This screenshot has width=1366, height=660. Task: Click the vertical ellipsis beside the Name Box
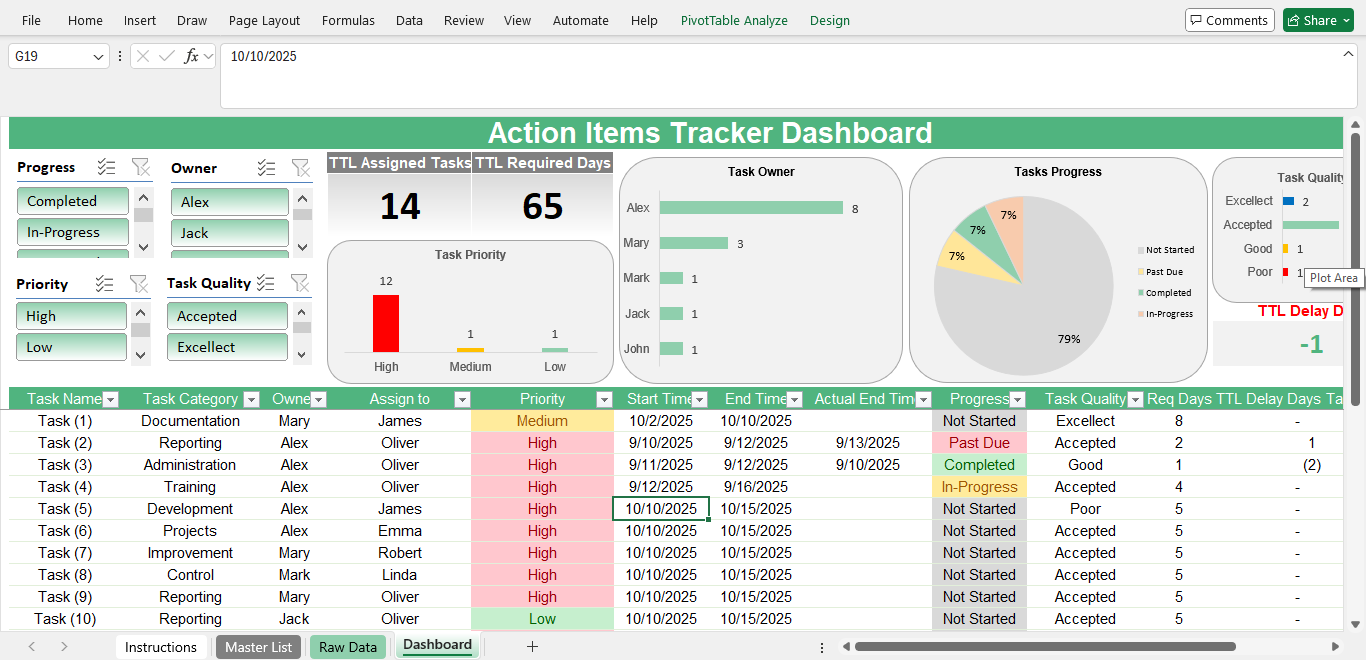click(x=118, y=56)
